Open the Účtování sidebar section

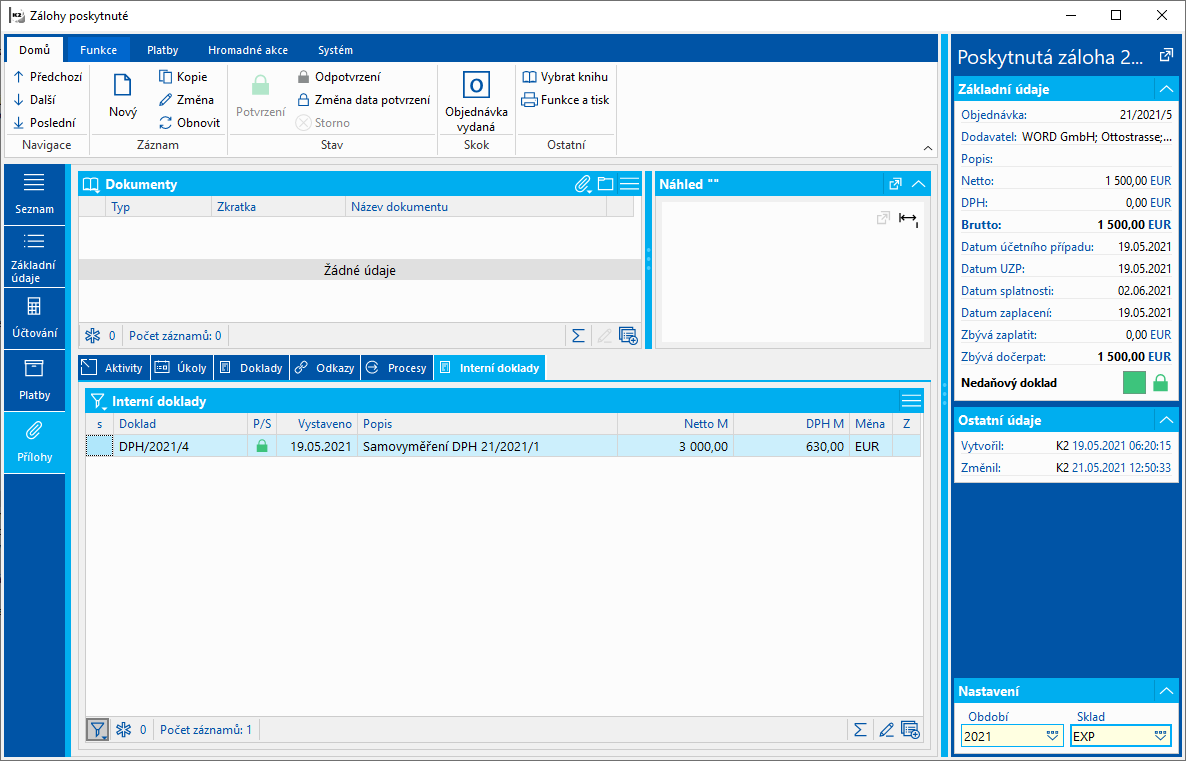click(35, 317)
